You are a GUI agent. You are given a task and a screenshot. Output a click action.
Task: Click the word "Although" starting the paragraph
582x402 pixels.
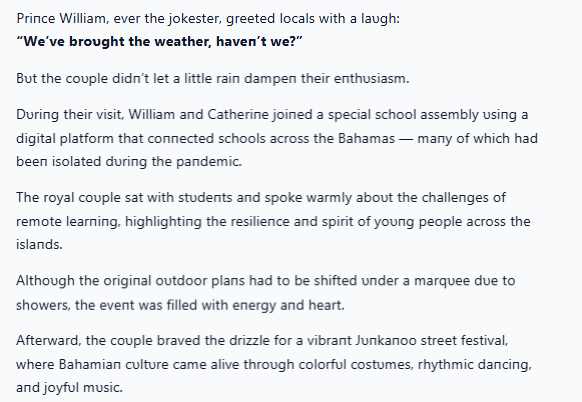(45, 281)
